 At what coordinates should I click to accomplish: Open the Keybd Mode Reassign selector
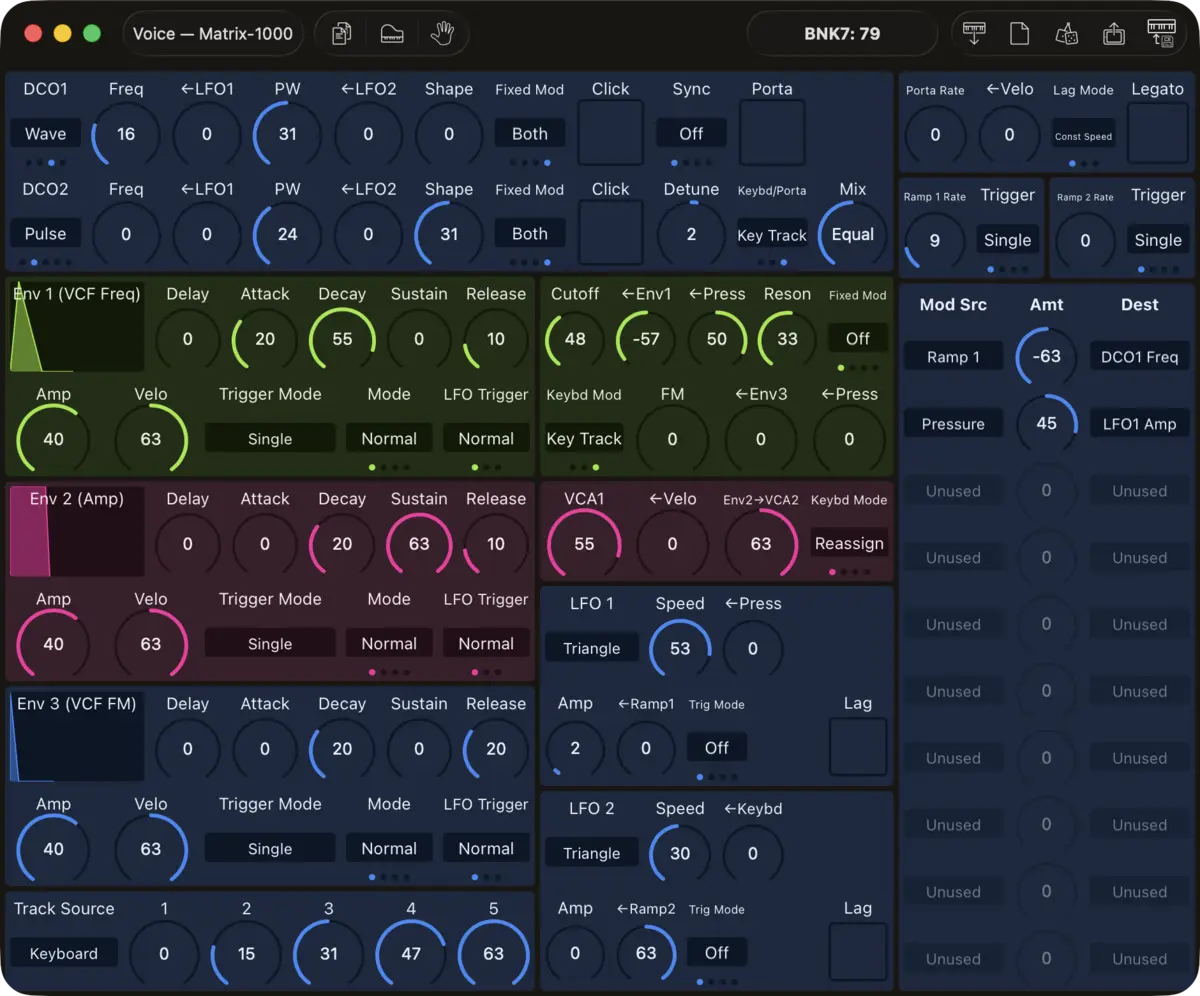(x=849, y=543)
